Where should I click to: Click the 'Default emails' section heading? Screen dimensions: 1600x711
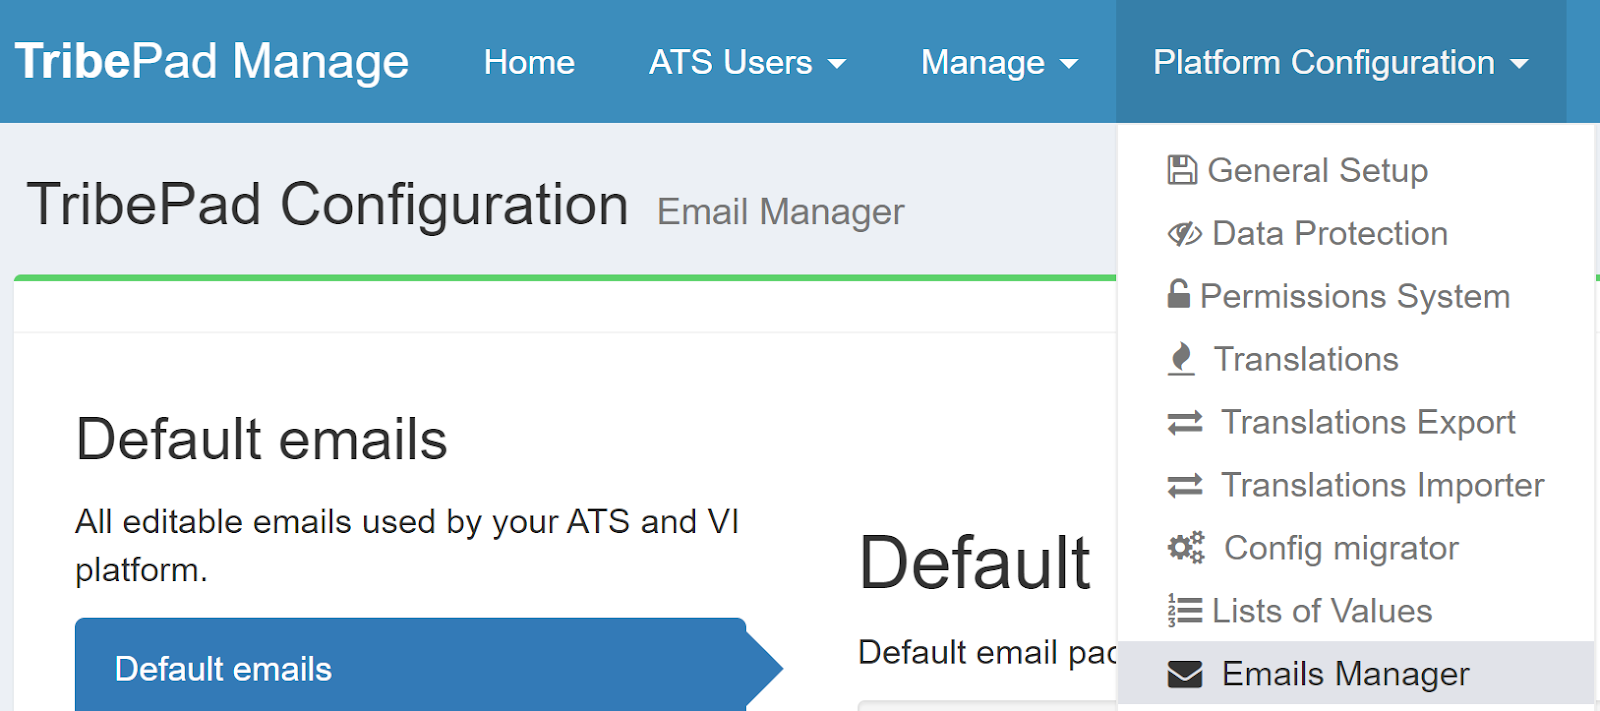coord(262,440)
